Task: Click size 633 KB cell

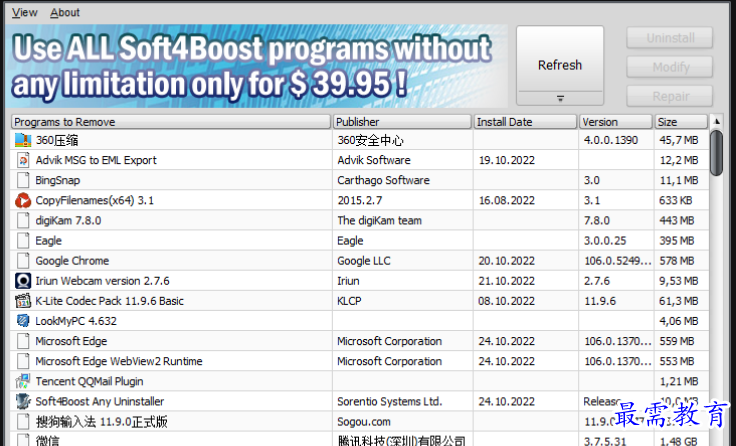Action: [x=675, y=200]
